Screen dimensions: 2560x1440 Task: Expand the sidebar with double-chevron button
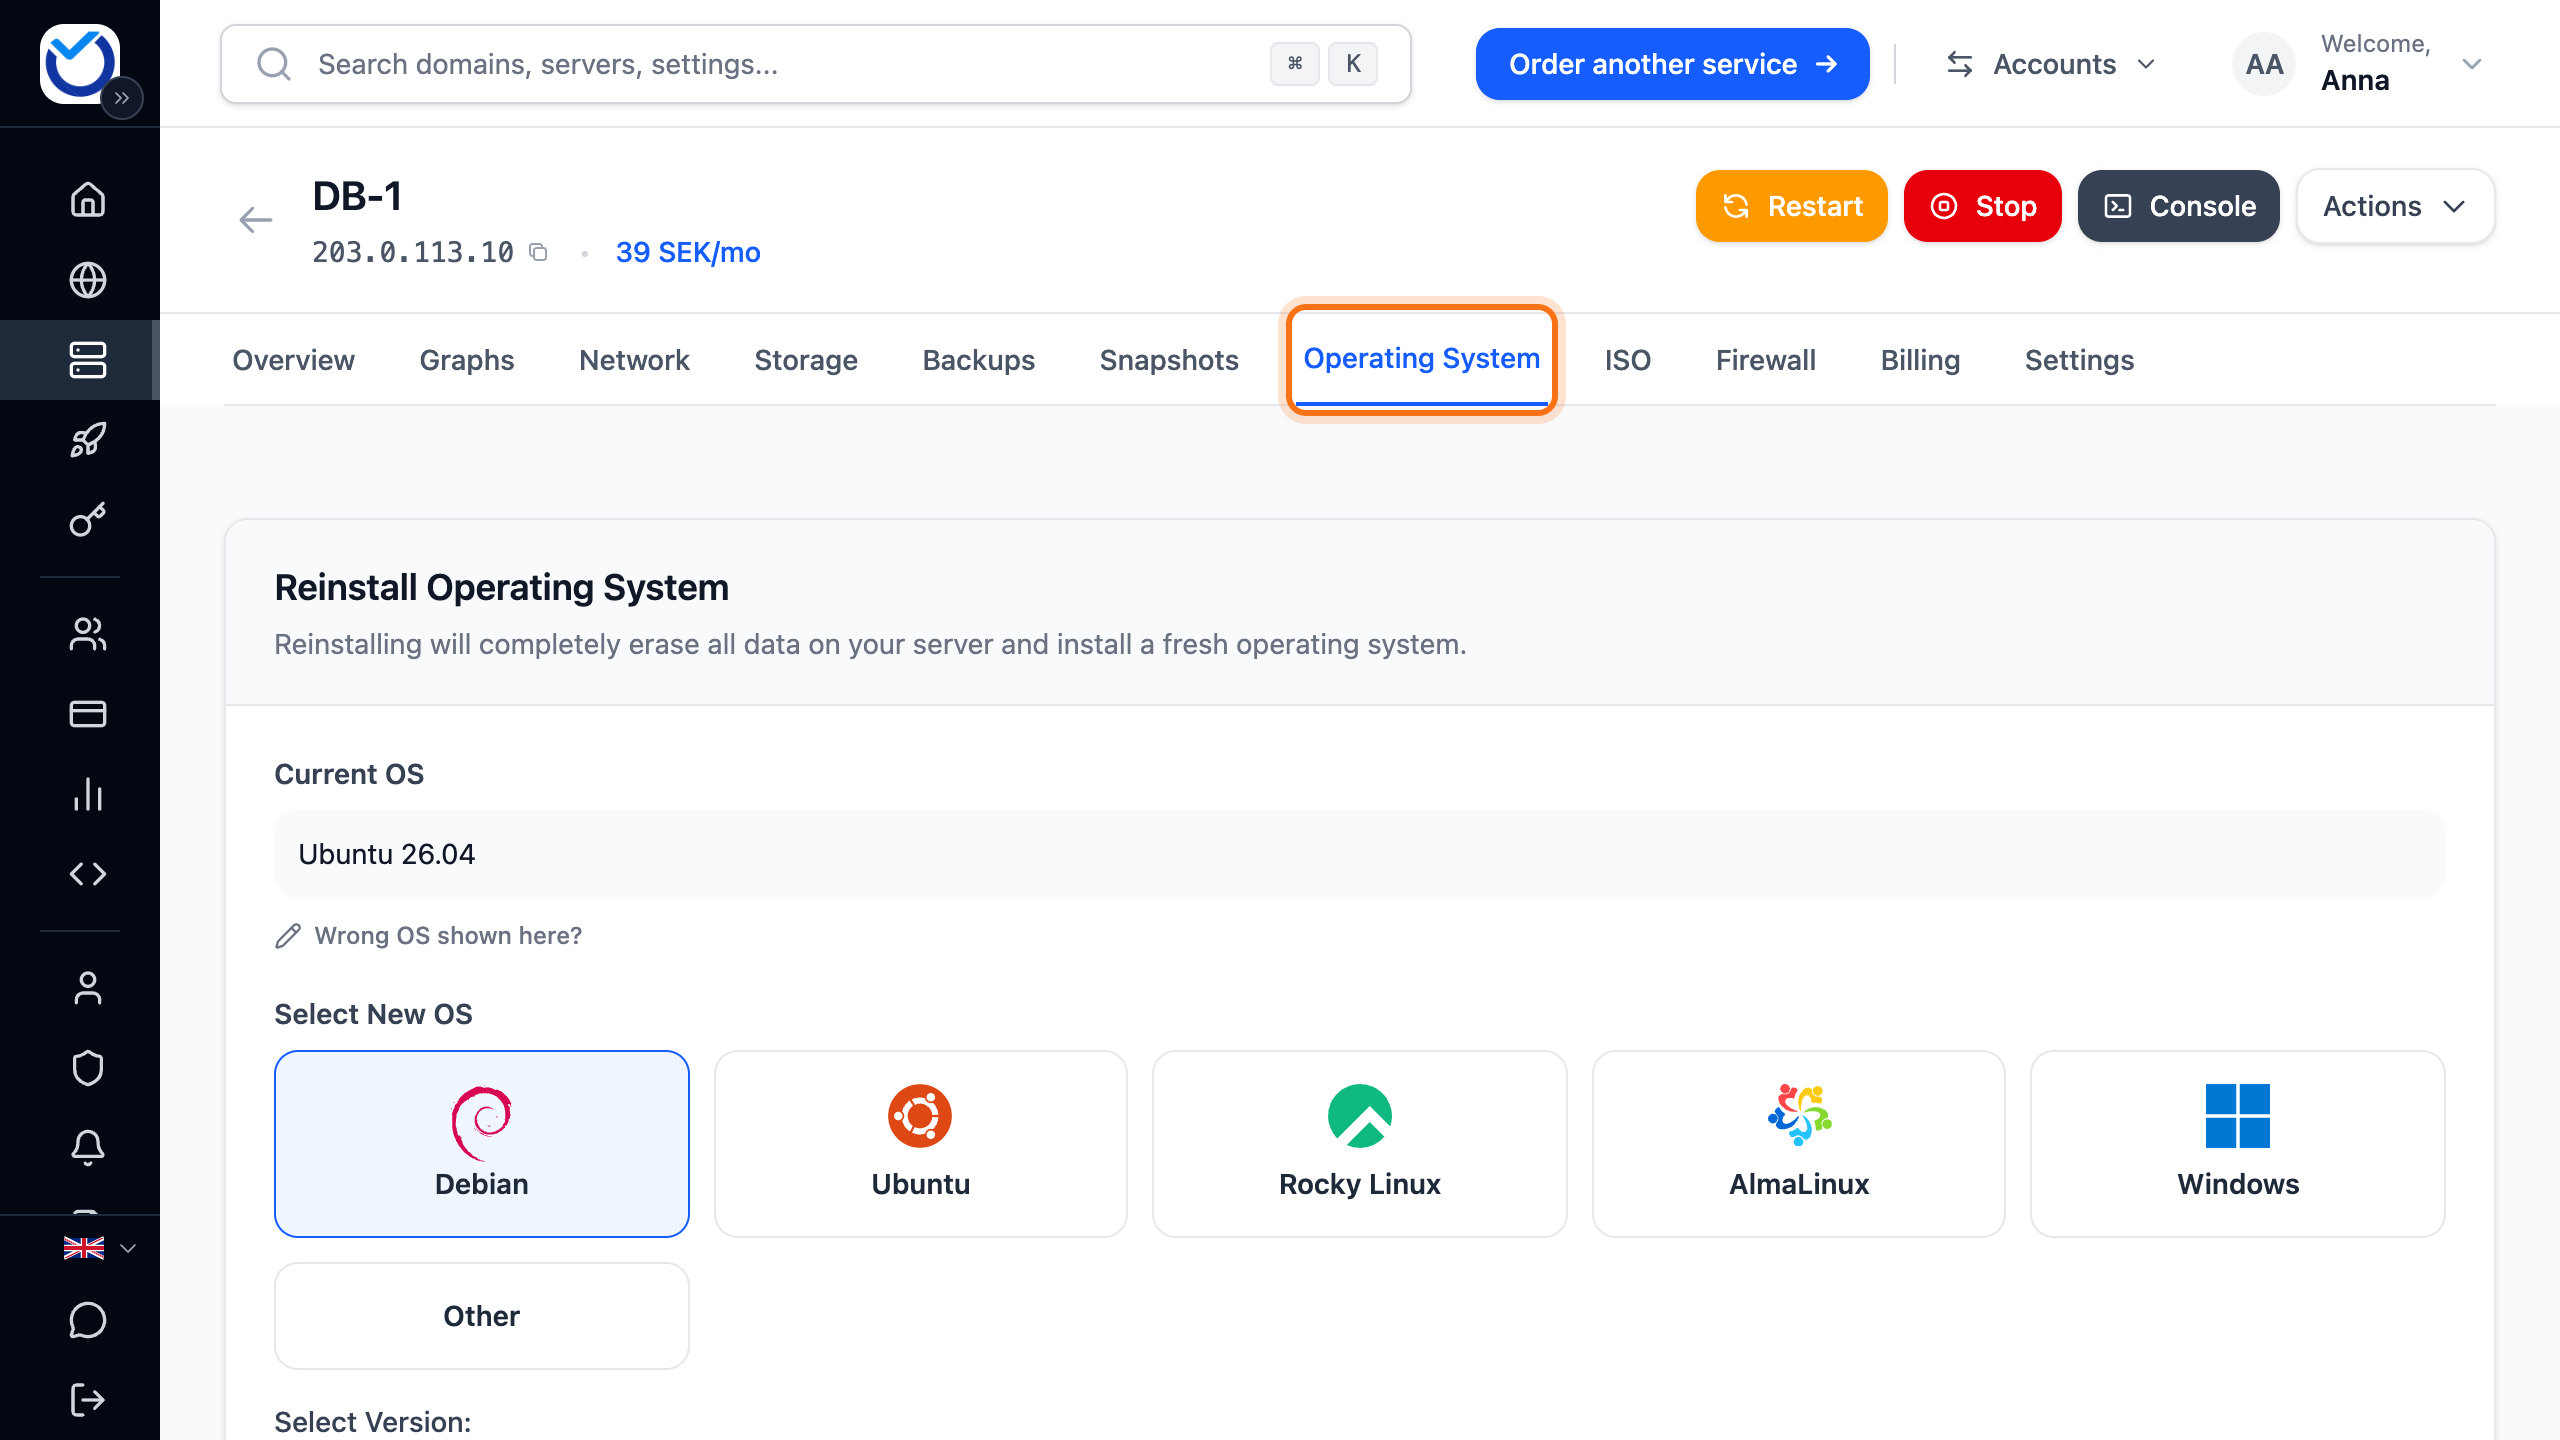pyautogui.click(x=122, y=98)
